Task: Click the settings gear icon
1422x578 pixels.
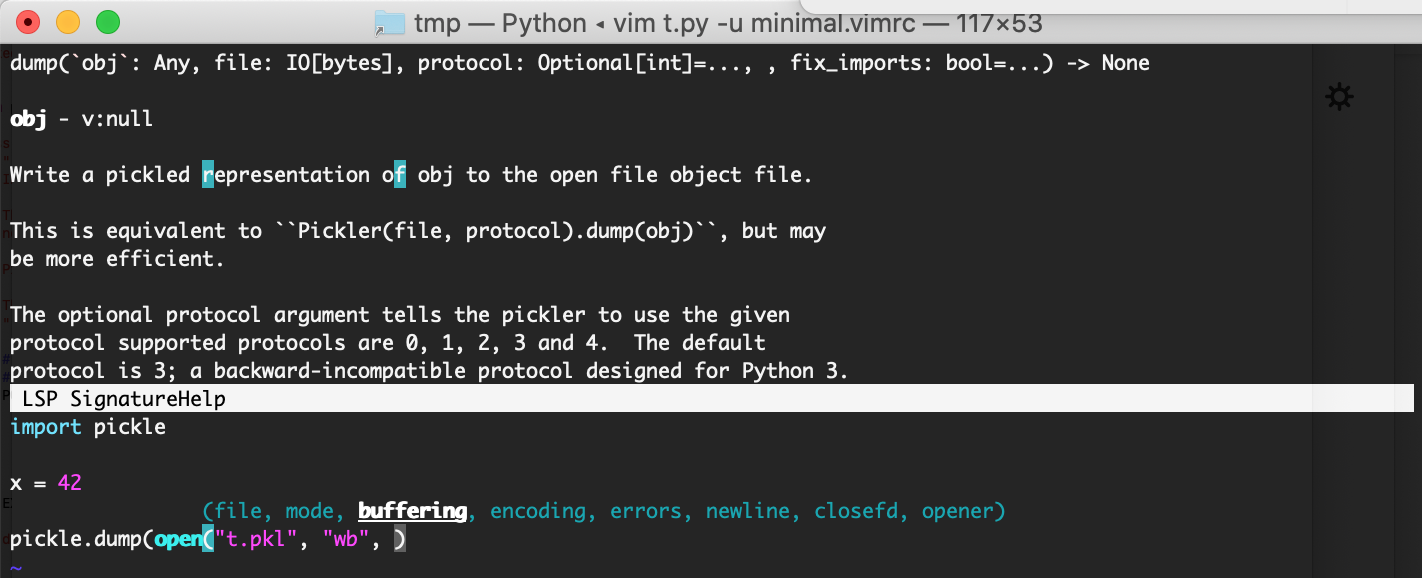Action: tap(1340, 96)
